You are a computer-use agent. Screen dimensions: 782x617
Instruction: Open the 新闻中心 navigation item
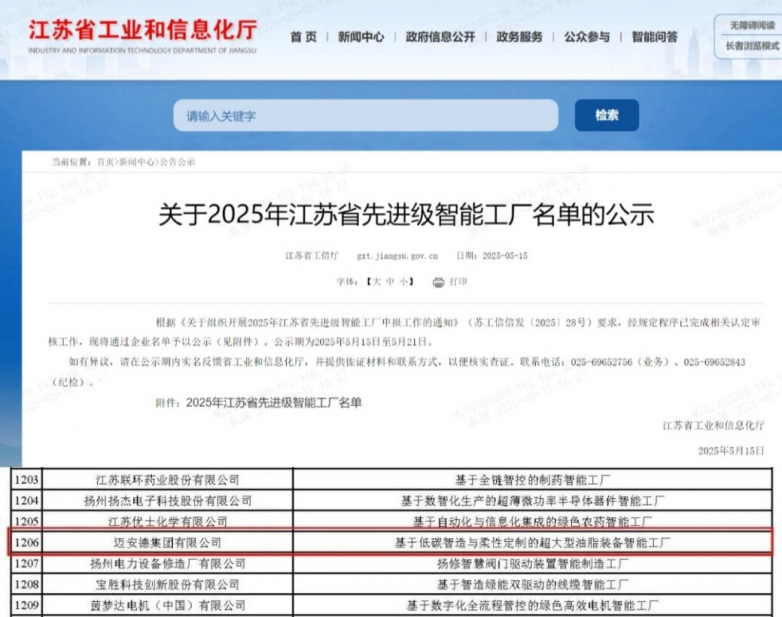(x=361, y=37)
